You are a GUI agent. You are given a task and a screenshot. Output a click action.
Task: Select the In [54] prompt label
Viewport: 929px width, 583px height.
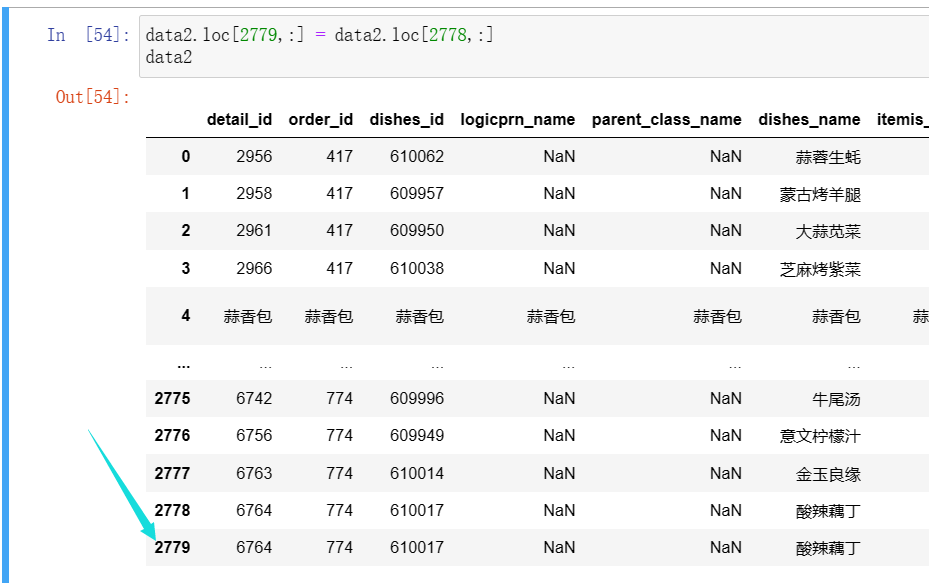click(x=88, y=35)
